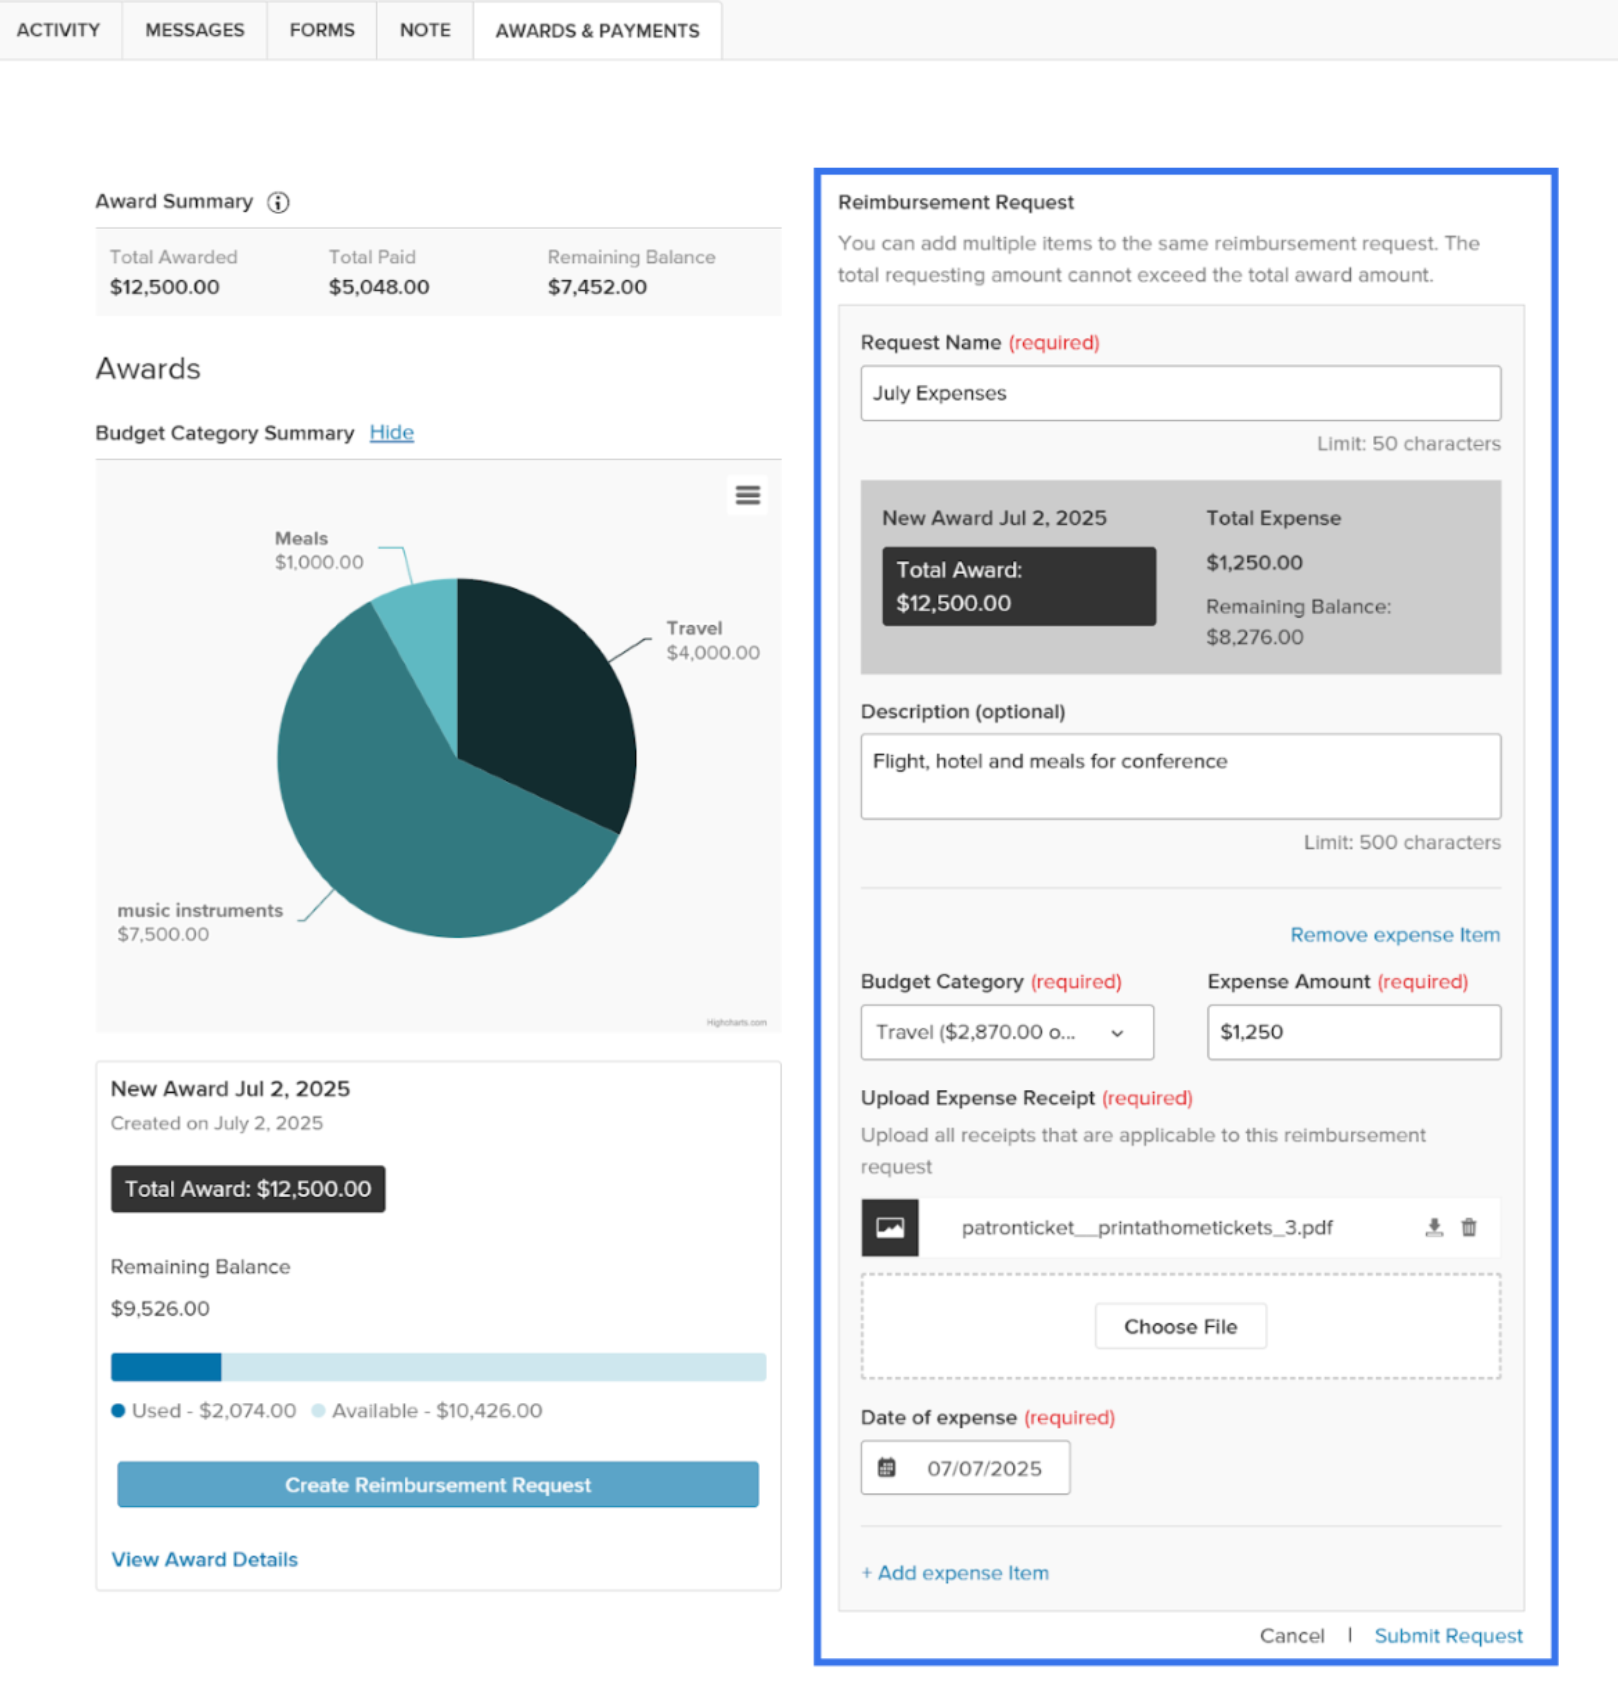Click the Remaining Balance $7,452.00 value
Image resolution: width=1618 pixels, height=1681 pixels.
pos(597,287)
